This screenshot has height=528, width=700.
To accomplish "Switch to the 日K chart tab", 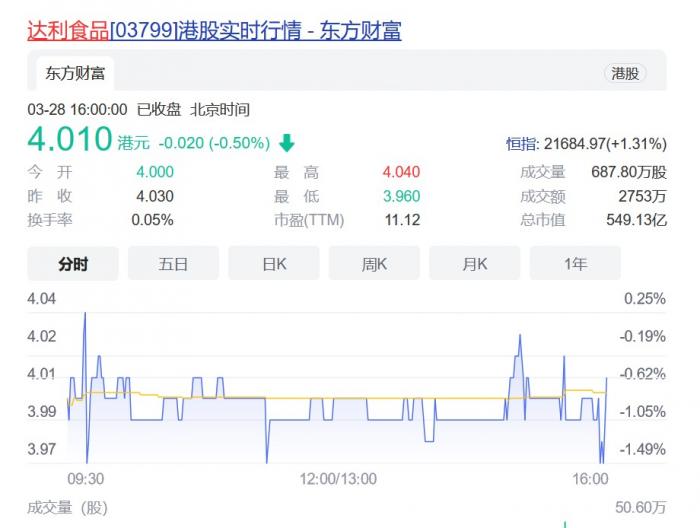I will (x=274, y=264).
